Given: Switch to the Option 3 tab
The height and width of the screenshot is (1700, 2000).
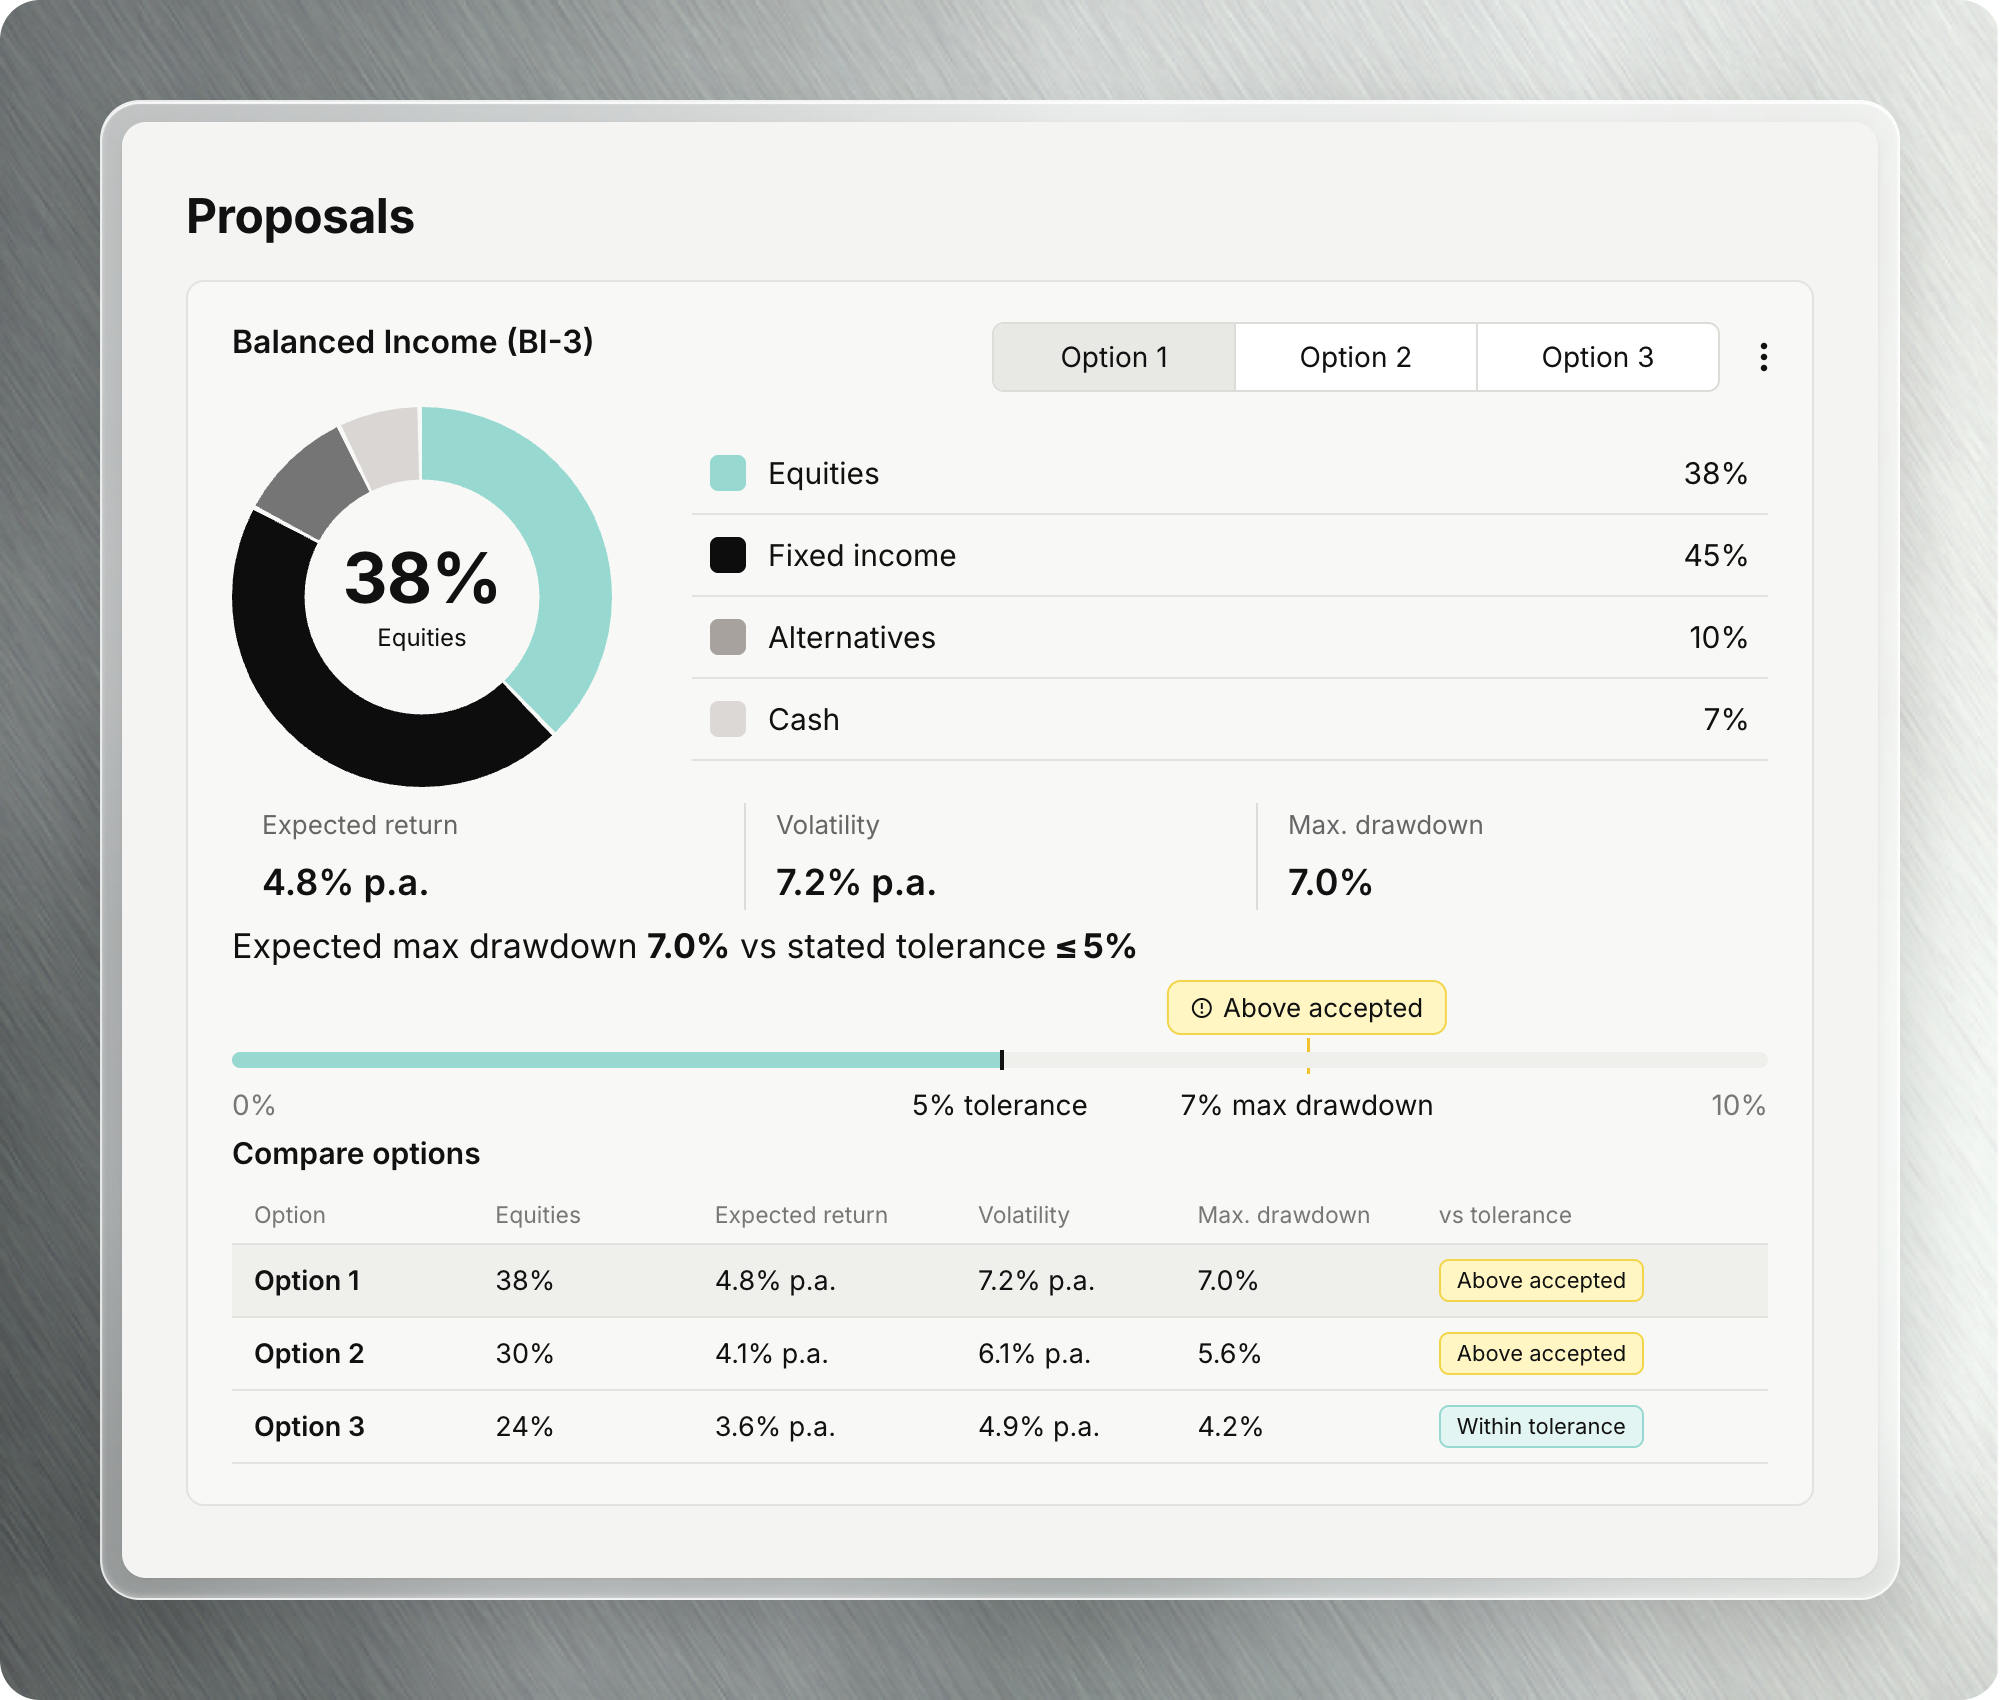Looking at the screenshot, I should click(x=1597, y=357).
